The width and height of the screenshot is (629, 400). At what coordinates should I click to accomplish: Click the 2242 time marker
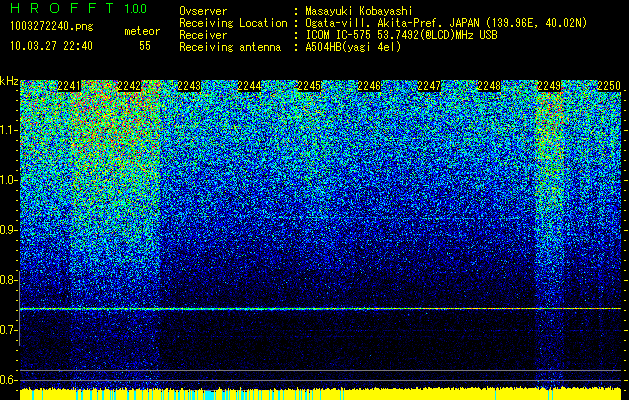(x=129, y=86)
